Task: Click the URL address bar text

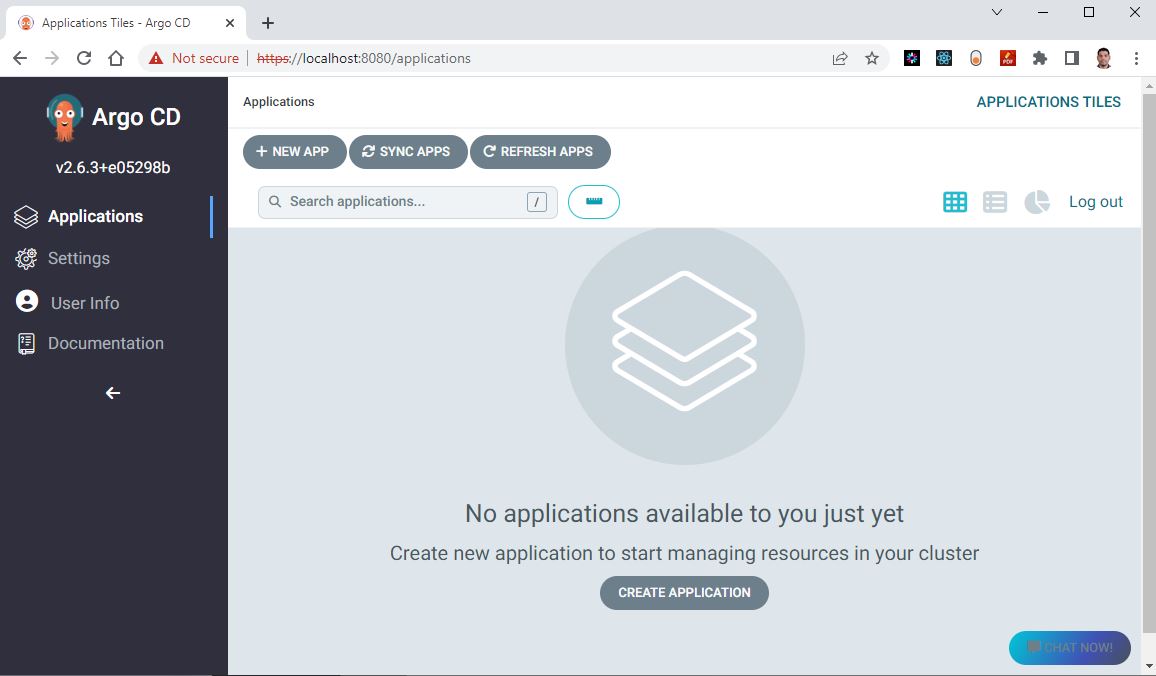Action: (x=363, y=58)
